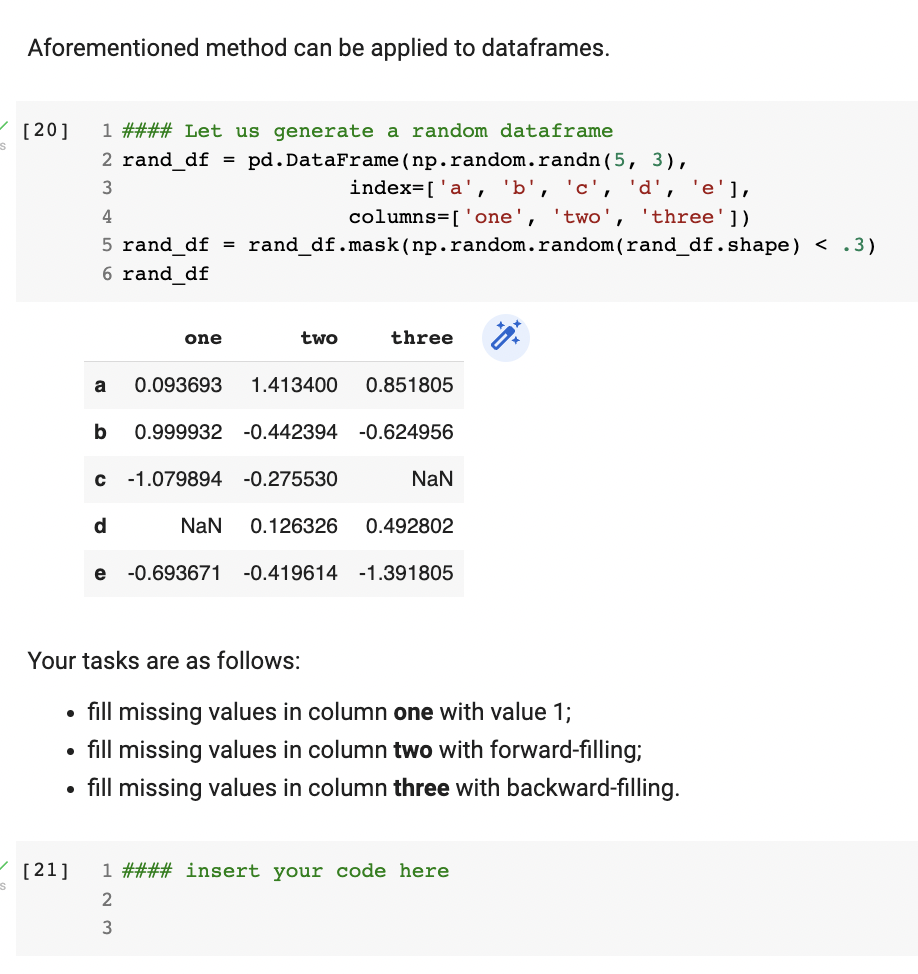The image size is (918, 974).
Task: Click the magic wand suggest-charts icon
Action: click(x=505, y=337)
